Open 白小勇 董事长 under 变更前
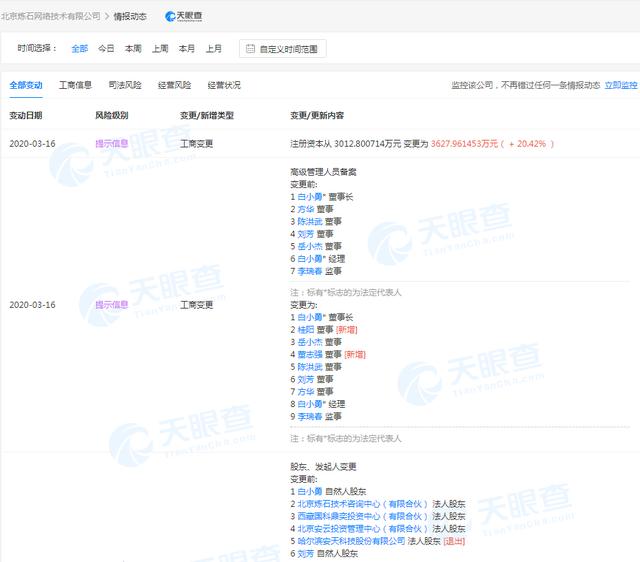Image resolution: width=640 pixels, height=562 pixels. click(x=310, y=197)
